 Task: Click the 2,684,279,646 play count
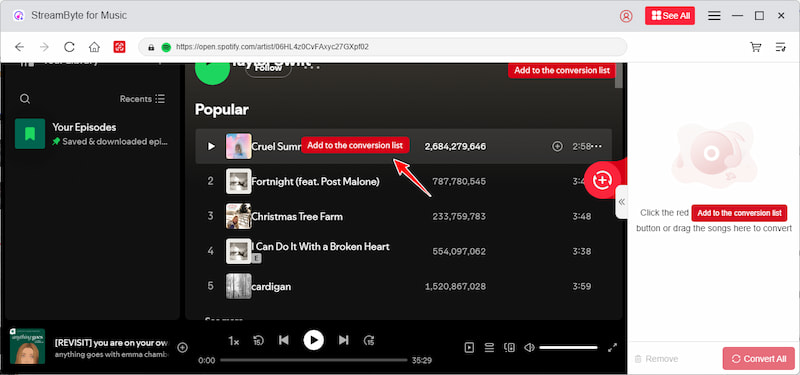tap(455, 146)
